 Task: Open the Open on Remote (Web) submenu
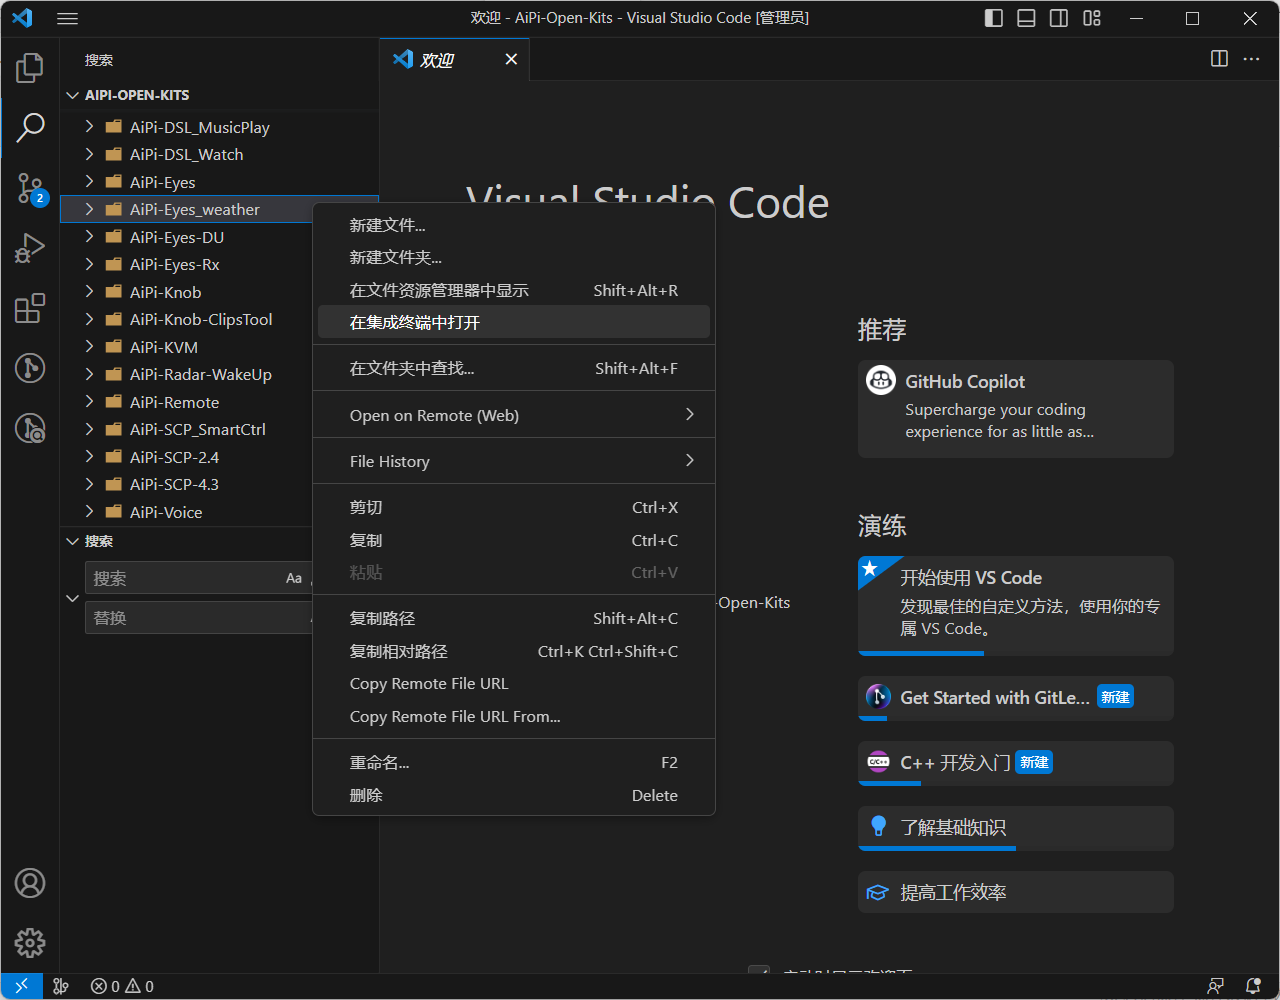[514, 415]
